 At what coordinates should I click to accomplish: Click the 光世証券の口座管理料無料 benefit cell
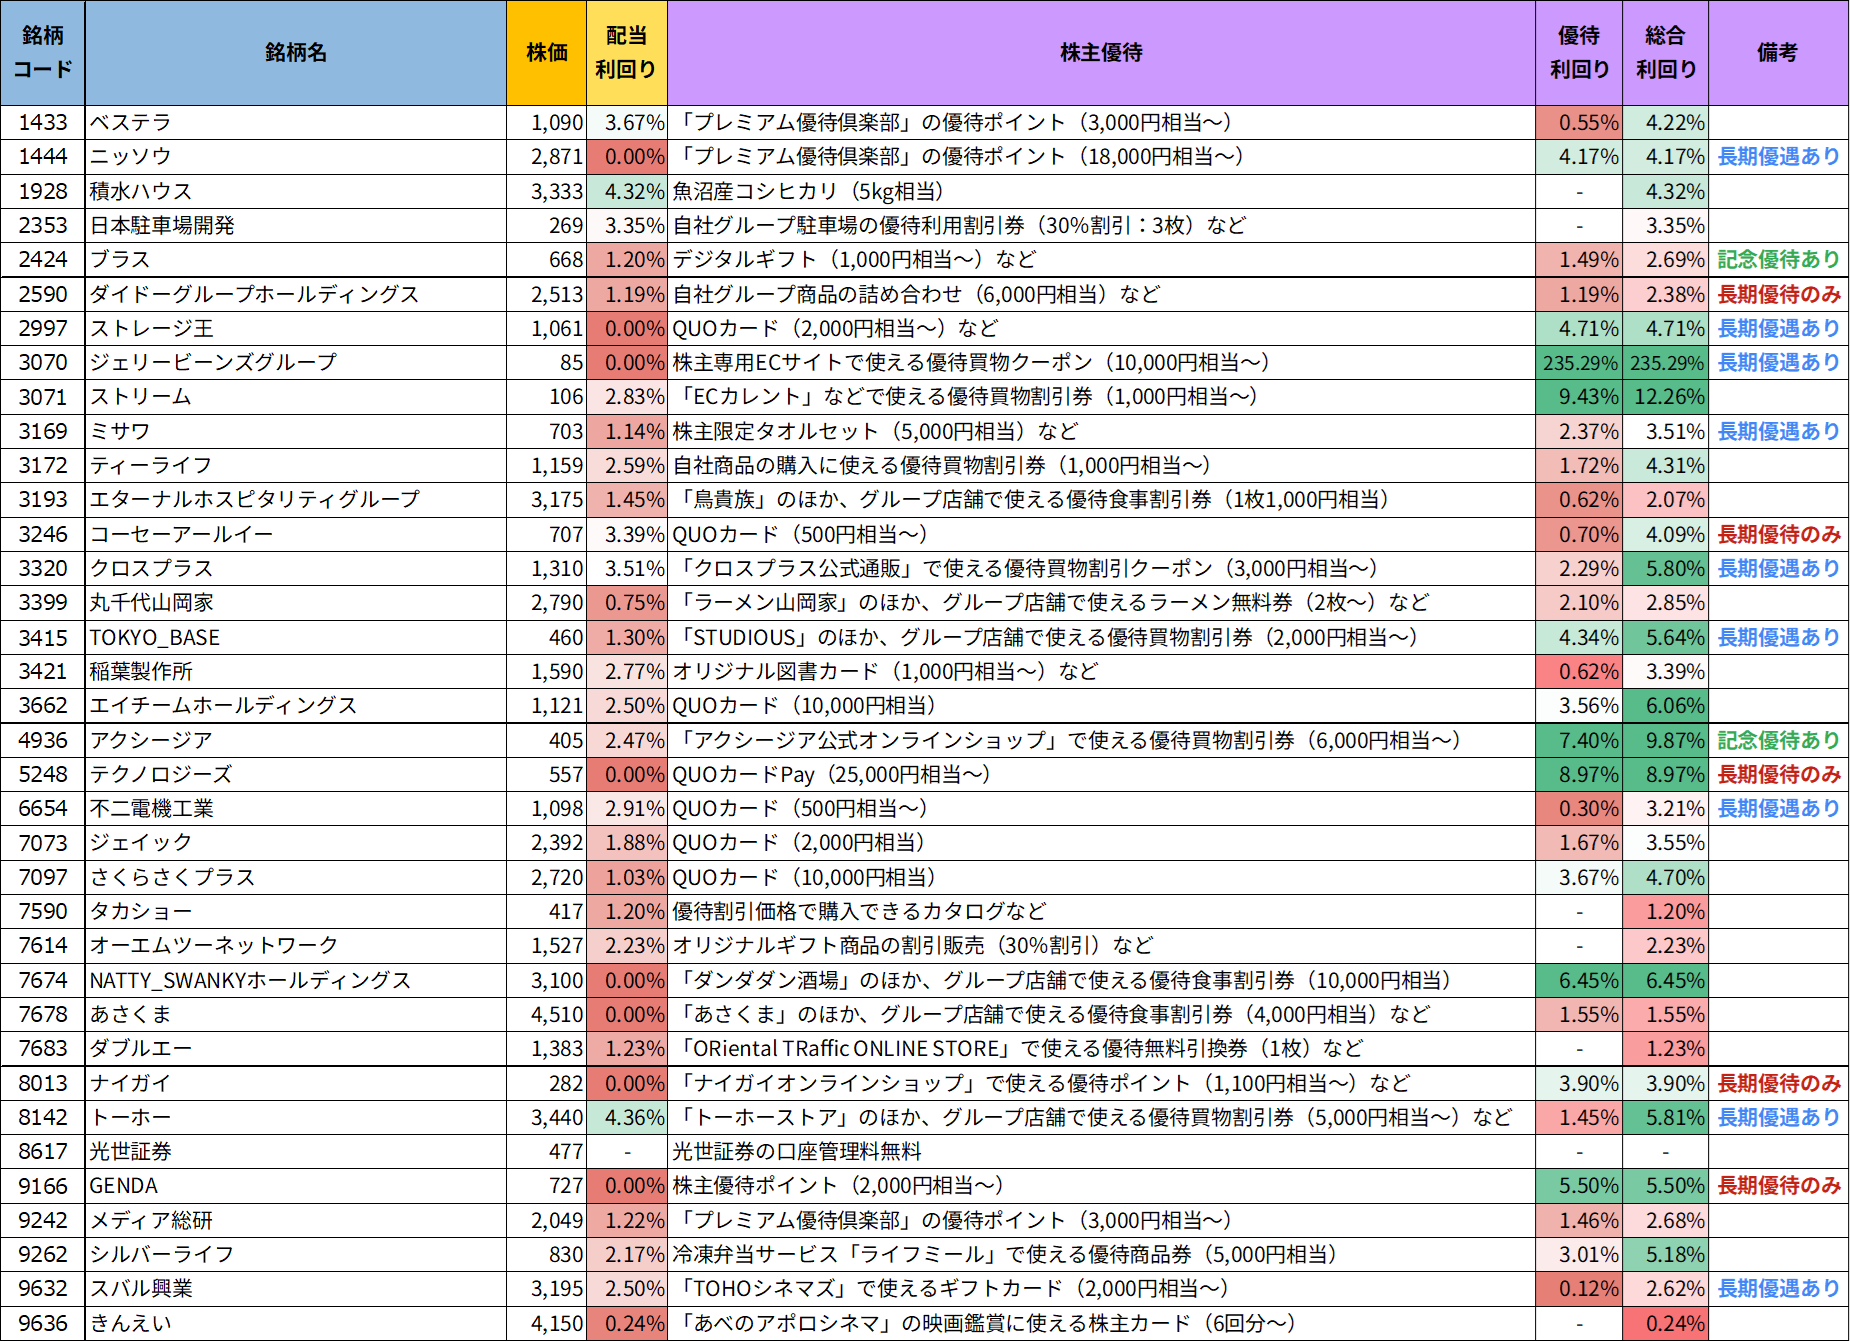click(1100, 1152)
